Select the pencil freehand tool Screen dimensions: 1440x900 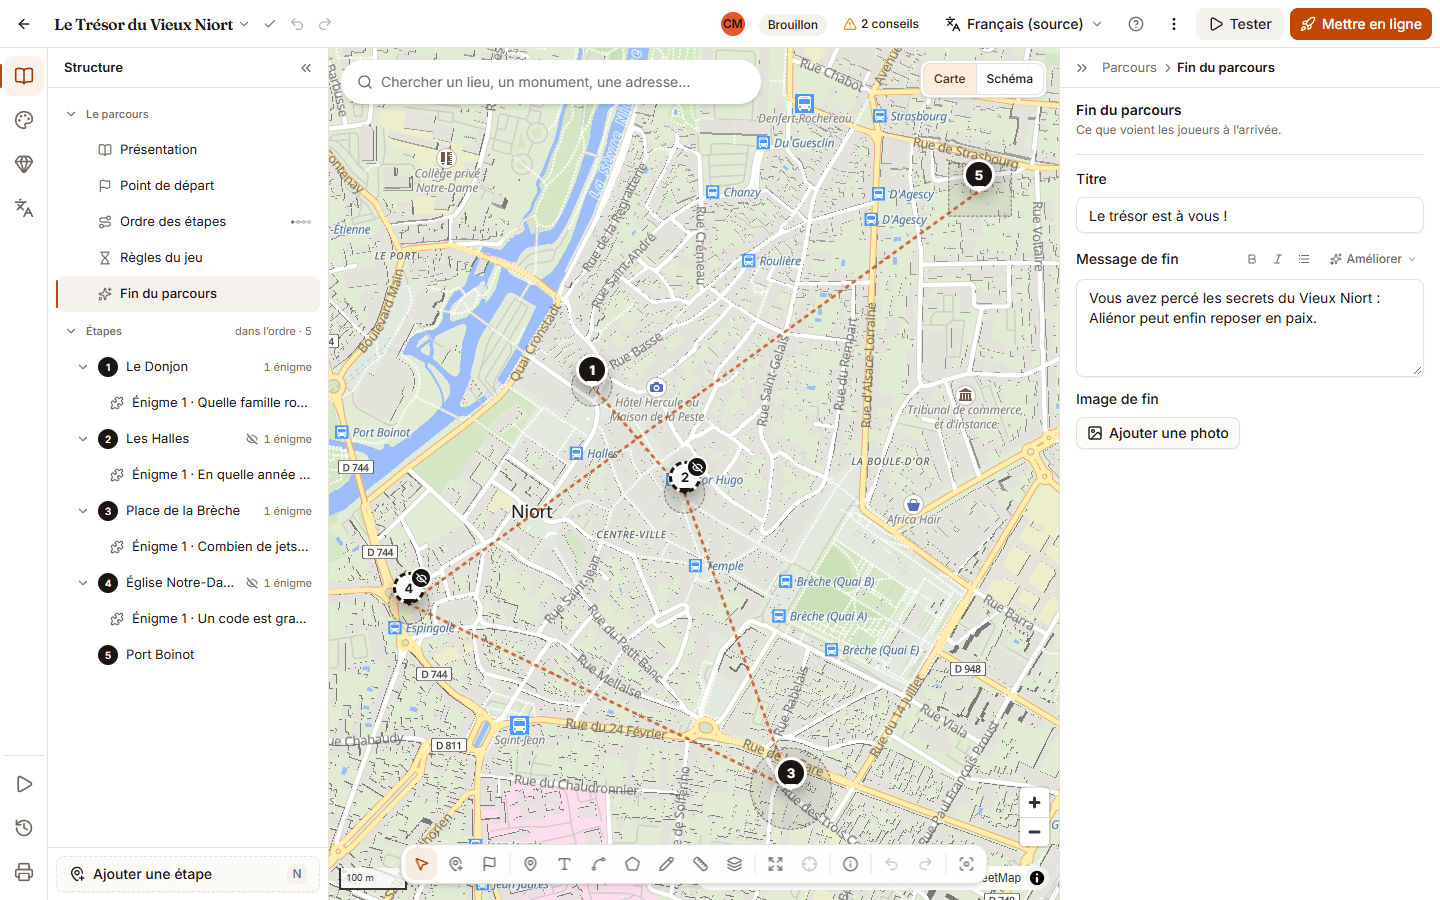pos(667,864)
